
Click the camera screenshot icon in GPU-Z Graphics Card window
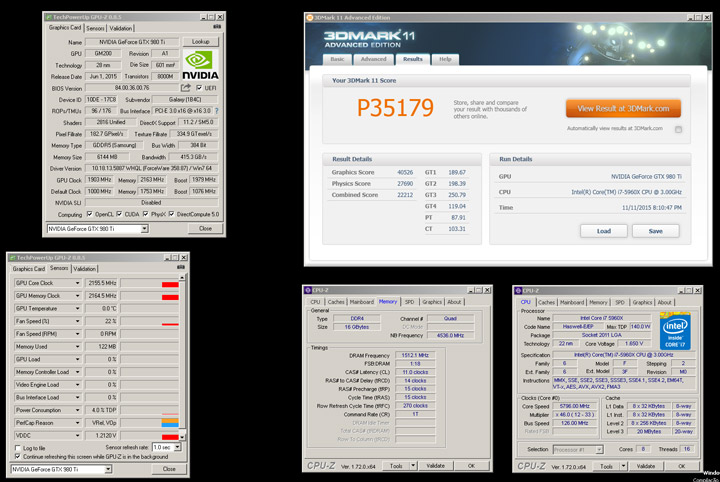click(x=217, y=27)
